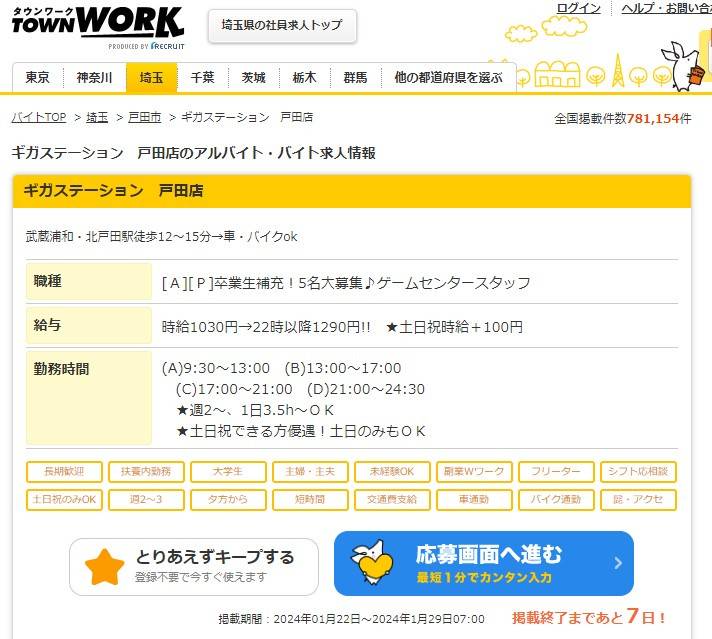Navigate to 戸田市 breadcrumb
Image resolution: width=712 pixels, height=639 pixels.
click(145, 117)
